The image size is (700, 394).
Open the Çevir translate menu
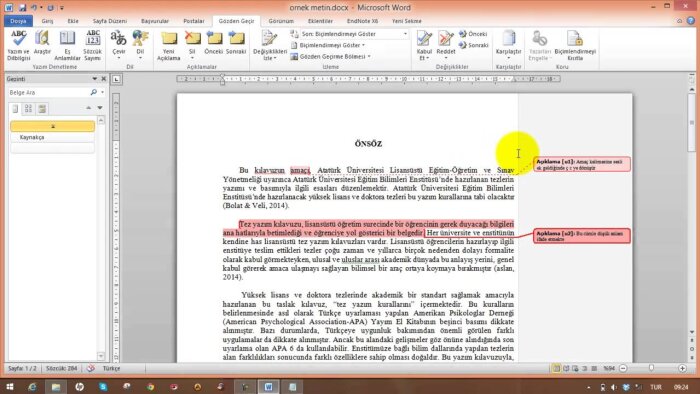(x=119, y=45)
